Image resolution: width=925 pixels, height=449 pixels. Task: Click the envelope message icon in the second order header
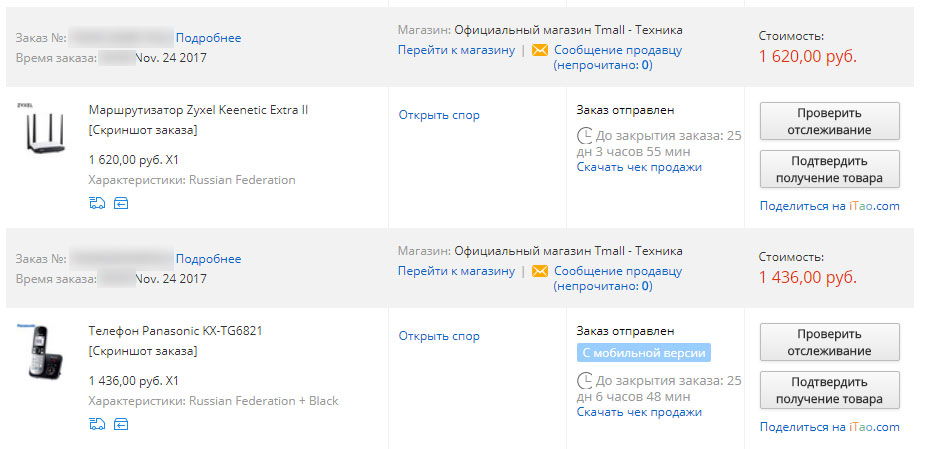[x=540, y=271]
